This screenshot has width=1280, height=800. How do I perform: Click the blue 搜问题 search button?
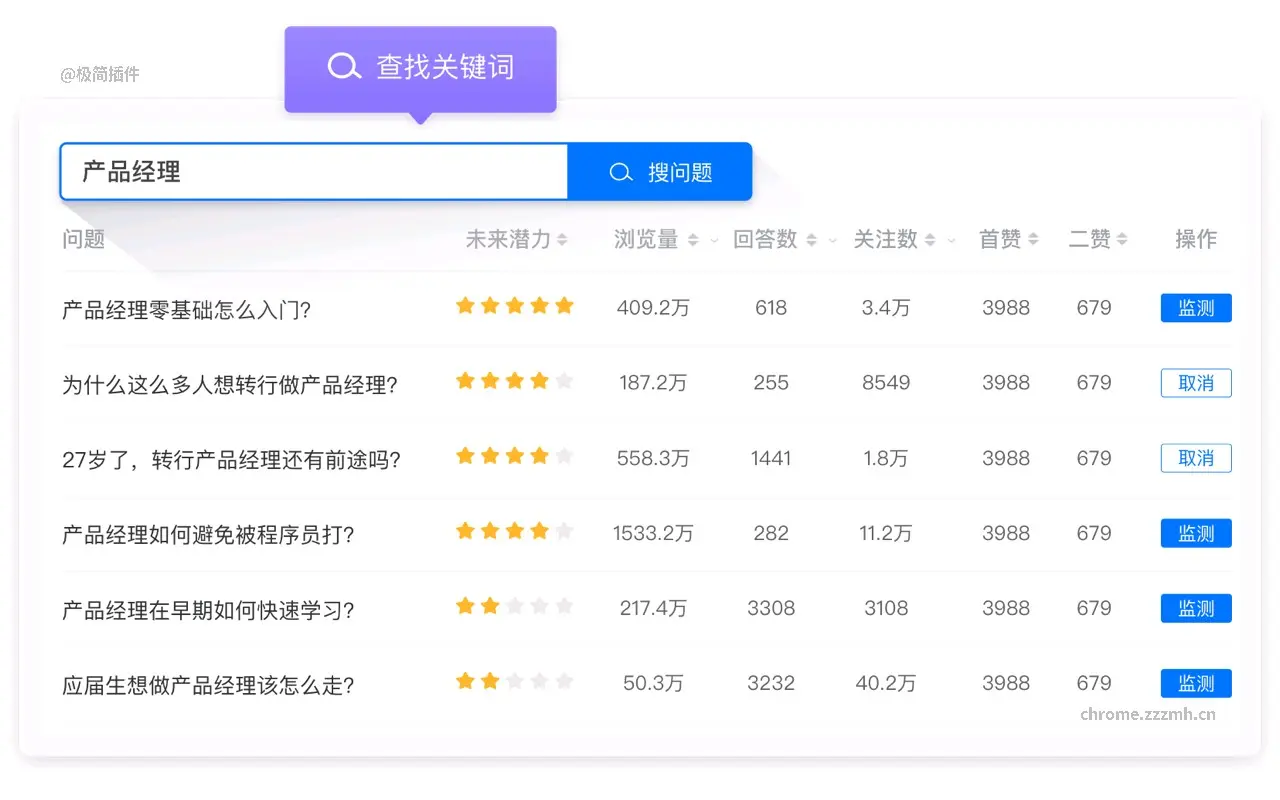coord(660,171)
